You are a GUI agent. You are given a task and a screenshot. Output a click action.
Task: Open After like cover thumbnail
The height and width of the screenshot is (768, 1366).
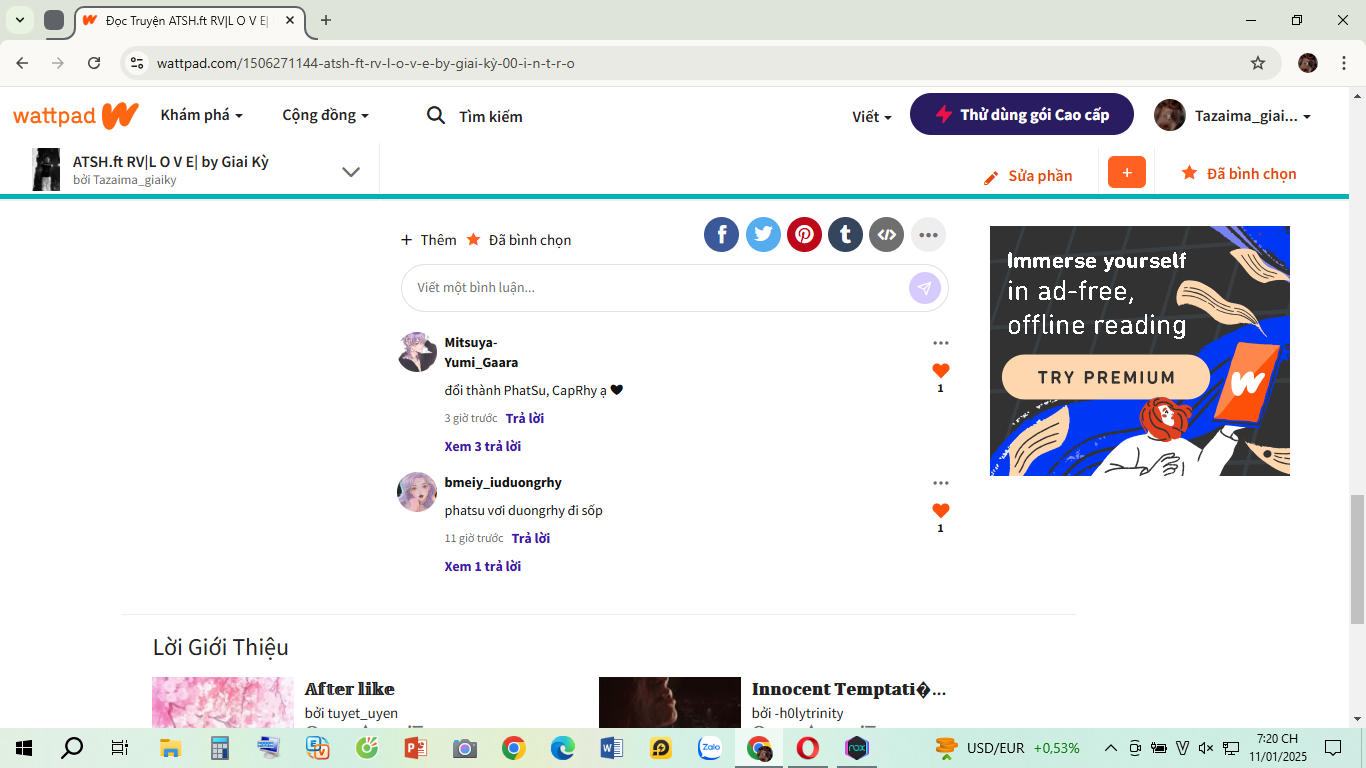pos(223,703)
